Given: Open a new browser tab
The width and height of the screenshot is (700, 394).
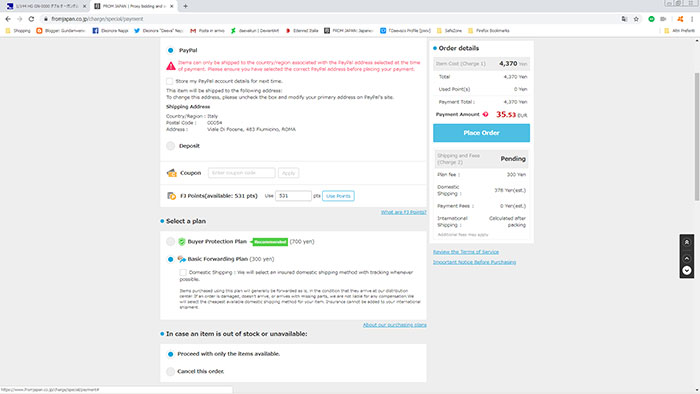Looking at the screenshot, I should [x=185, y=6].
